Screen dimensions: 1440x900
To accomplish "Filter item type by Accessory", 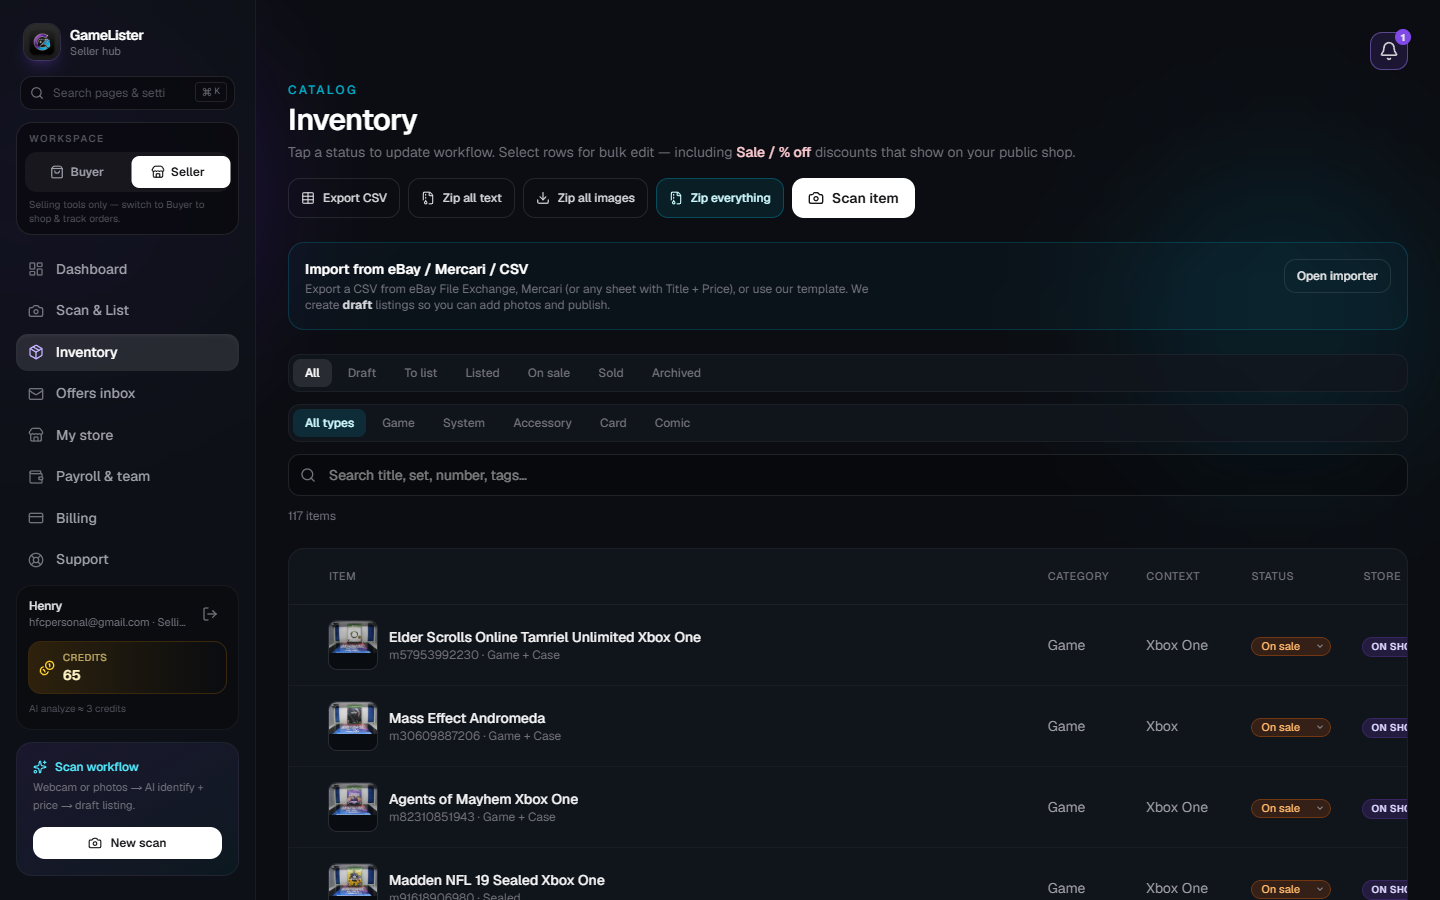I will click(x=542, y=423).
